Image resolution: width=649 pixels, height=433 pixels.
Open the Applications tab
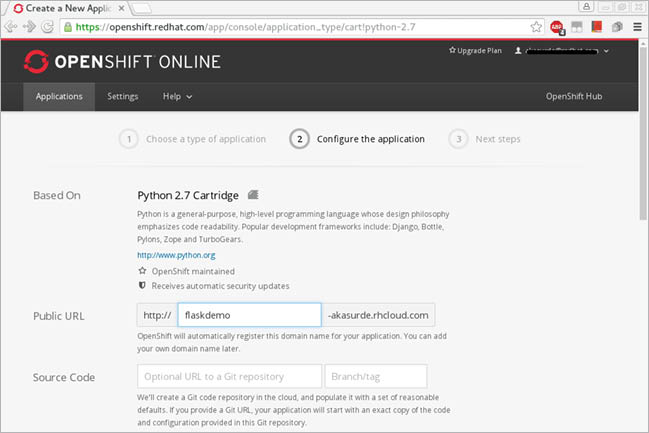pos(59,97)
